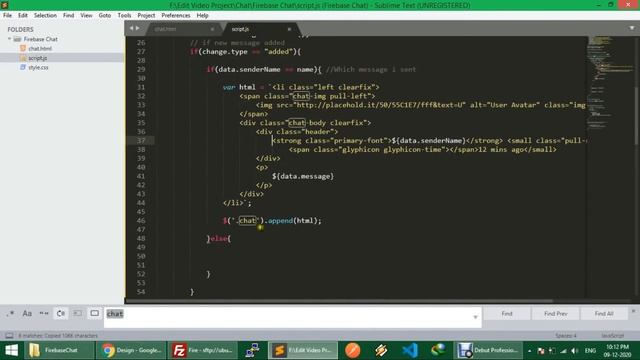The height and width of the screenshot is (360, 640).
Task: Toggle regular expression search in find panel
Action: point(10,313)
